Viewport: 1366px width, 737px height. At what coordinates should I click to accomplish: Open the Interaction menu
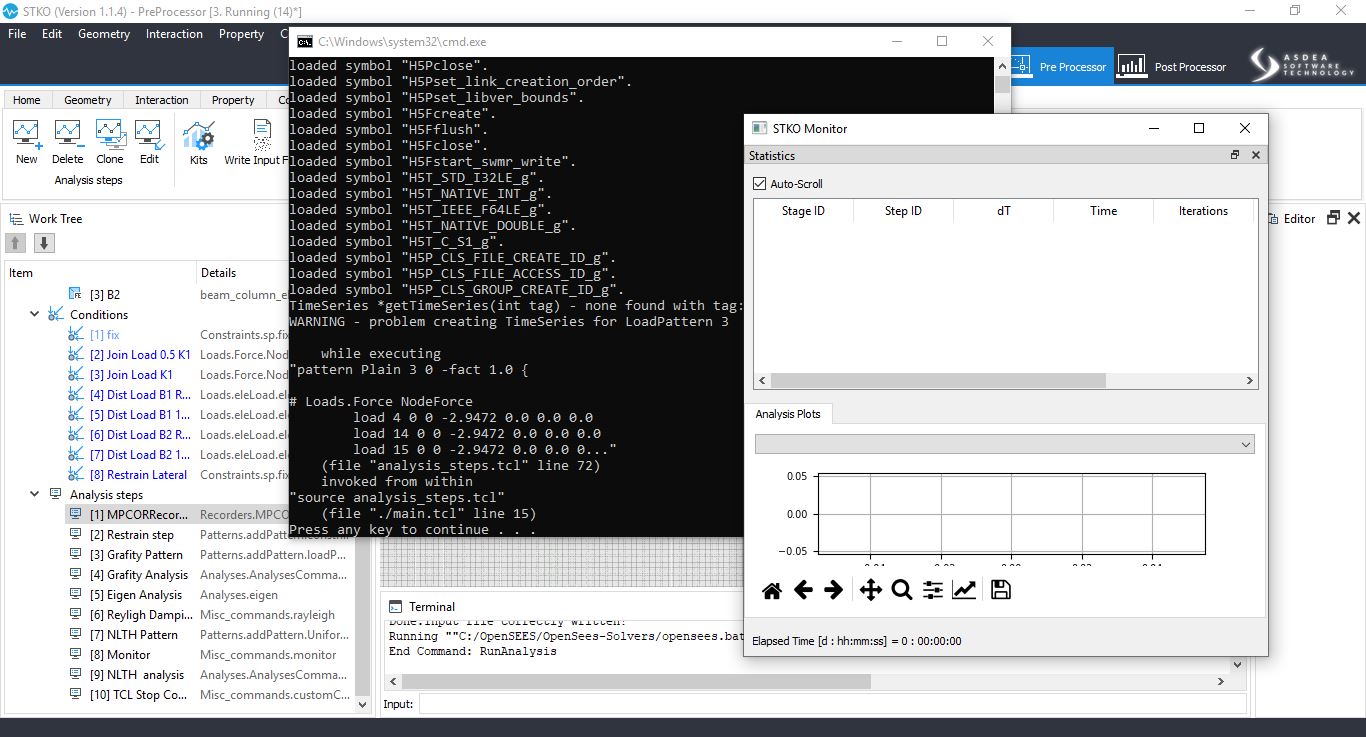(174, 34)
